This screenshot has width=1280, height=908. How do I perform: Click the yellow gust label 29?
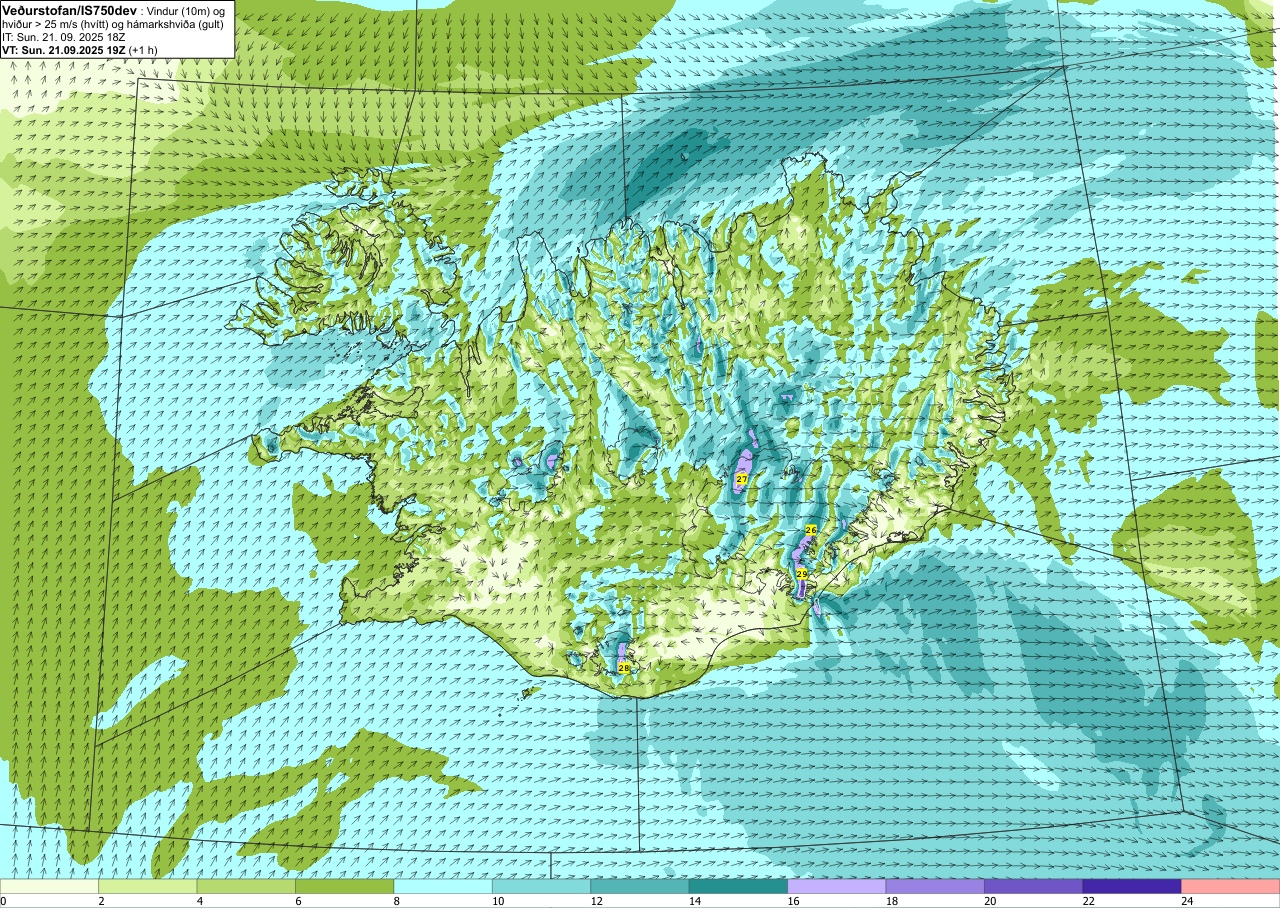(x=802, y=573)
